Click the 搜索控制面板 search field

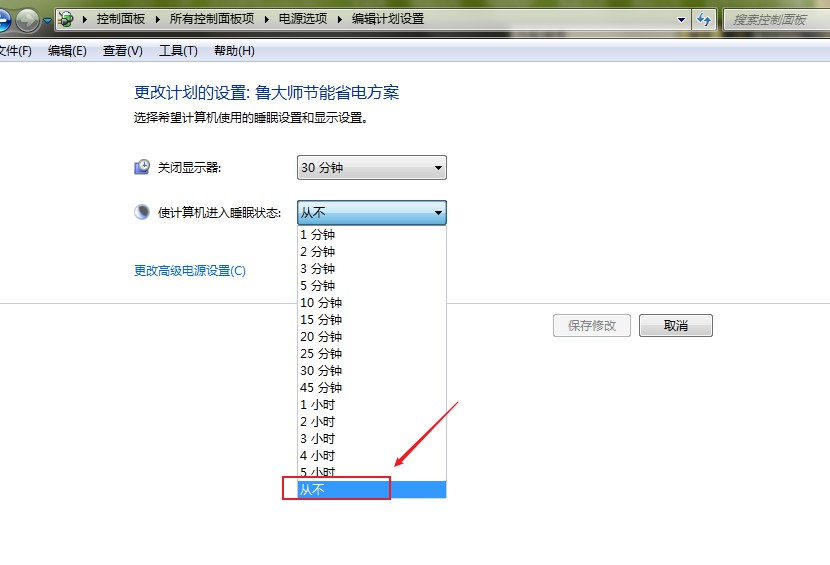[776, 20]
